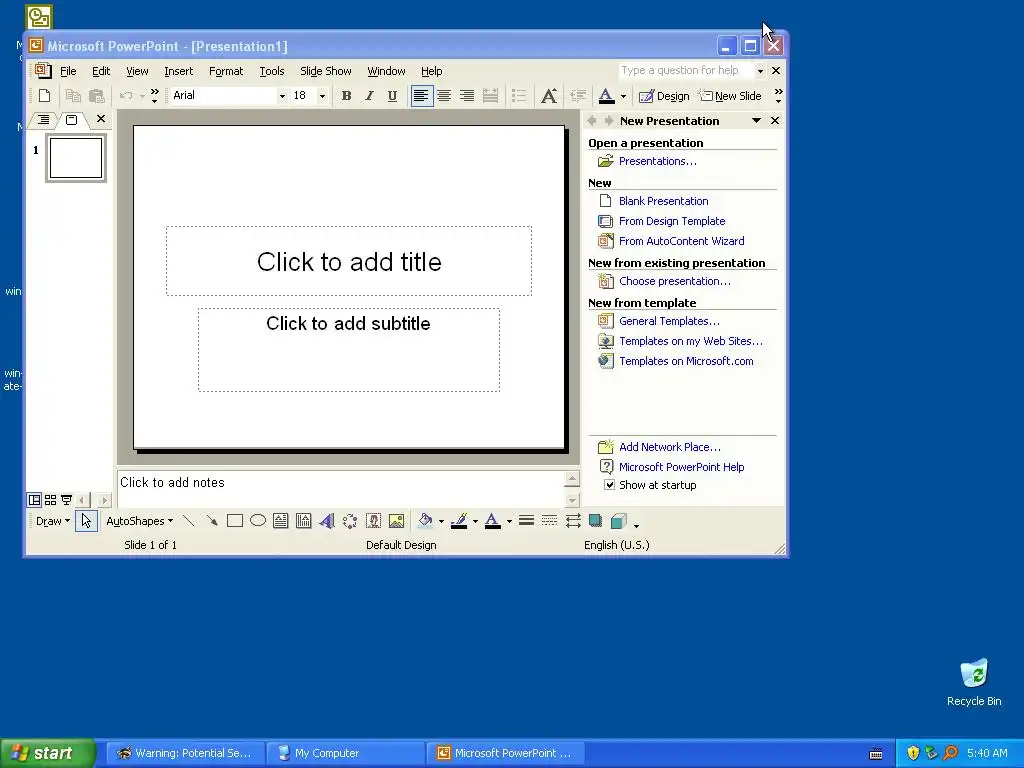The width and height of the screenshot is (1024, 768).
Task: Close the Outline/Slides pane
Action: [x=101, y=119]
